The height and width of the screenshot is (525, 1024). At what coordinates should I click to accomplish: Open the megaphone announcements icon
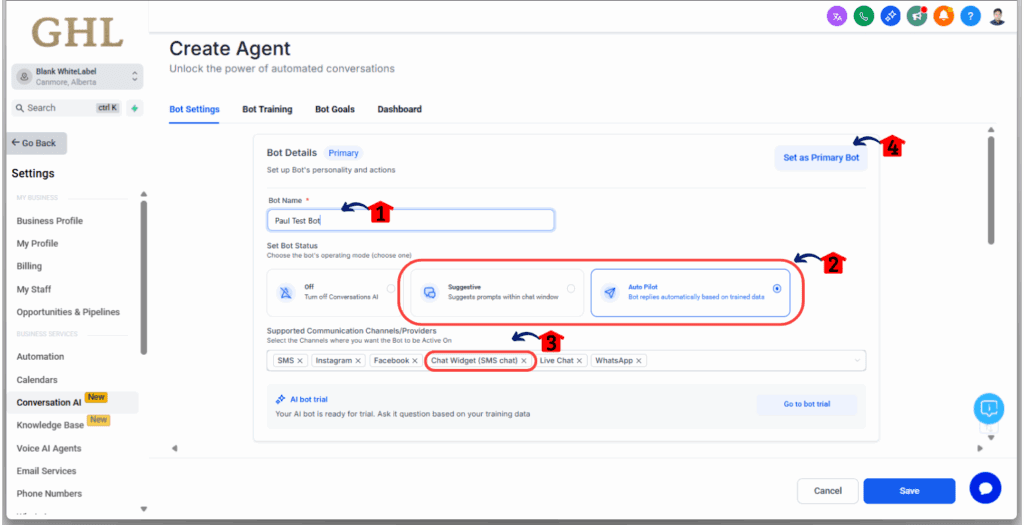tap(917, 17)
